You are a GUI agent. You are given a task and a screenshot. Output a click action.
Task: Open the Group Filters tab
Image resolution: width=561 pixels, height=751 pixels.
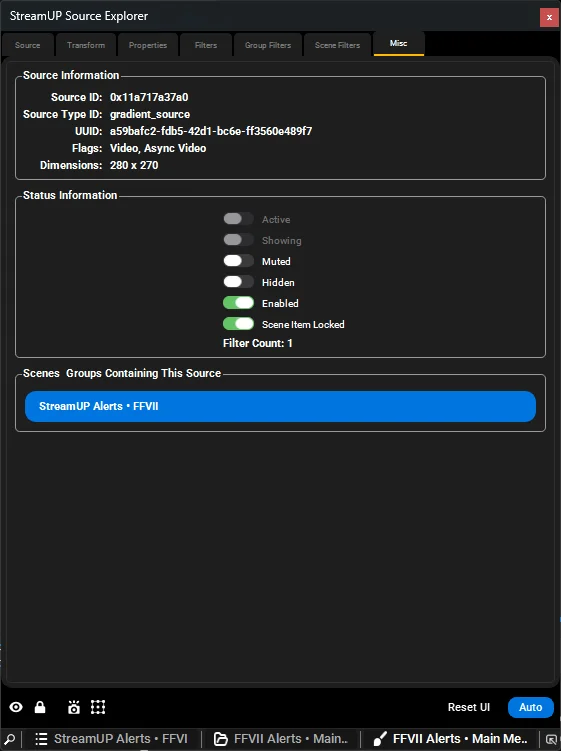pos(268,45)
